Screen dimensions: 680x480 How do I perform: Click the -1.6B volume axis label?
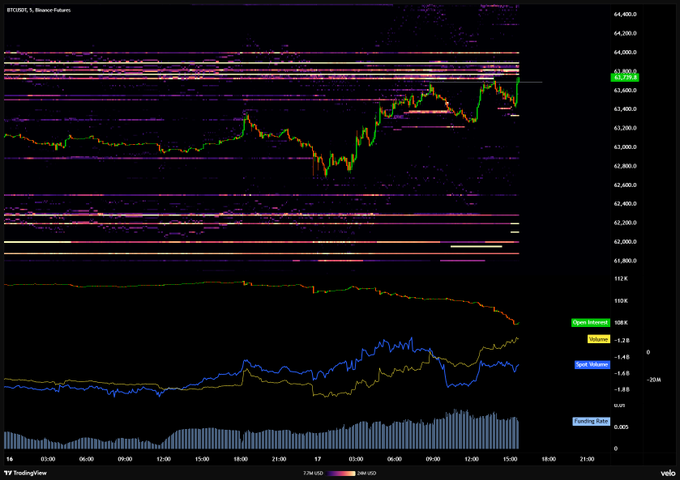622,373
